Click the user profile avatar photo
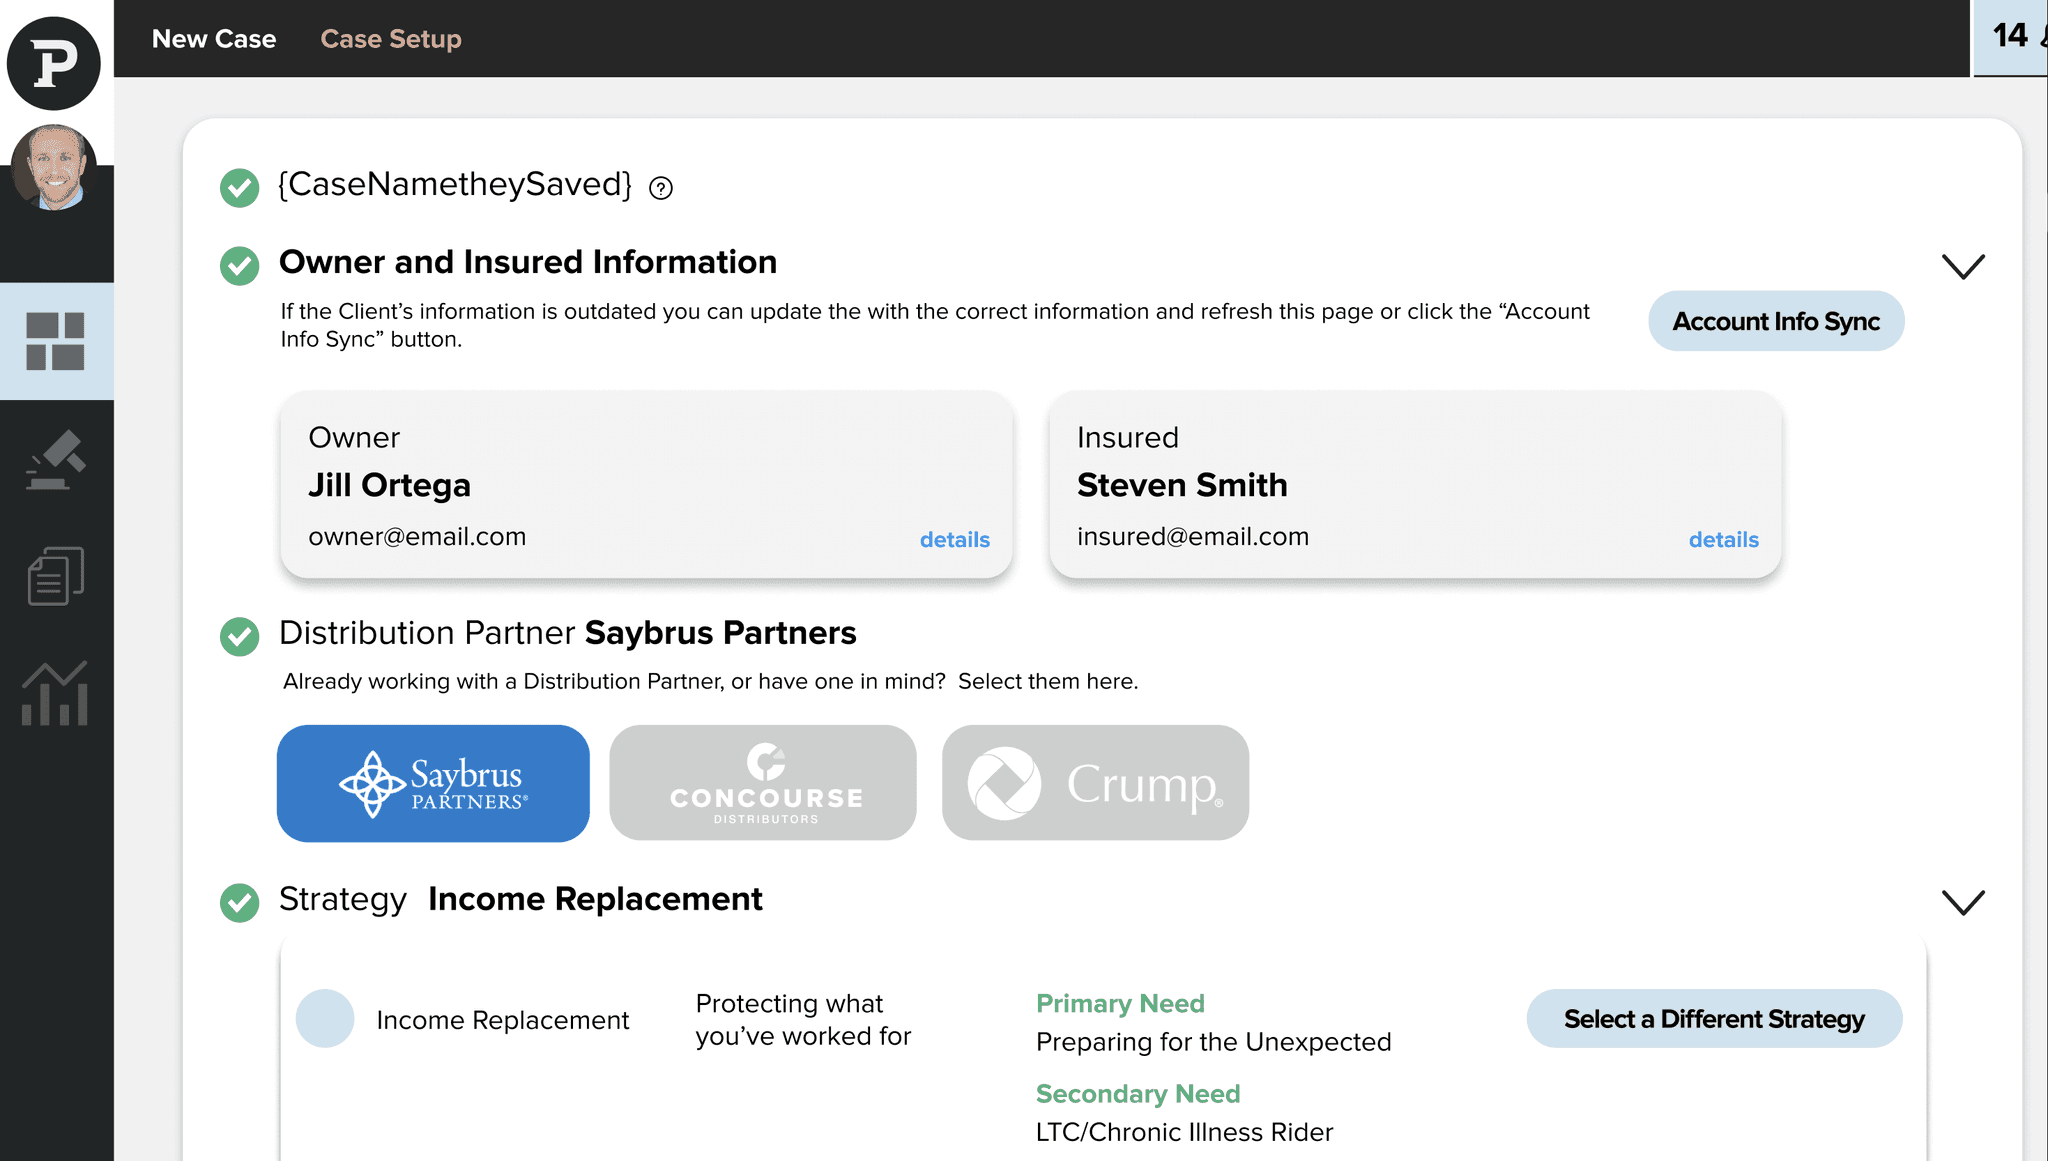 pos(54,167)
